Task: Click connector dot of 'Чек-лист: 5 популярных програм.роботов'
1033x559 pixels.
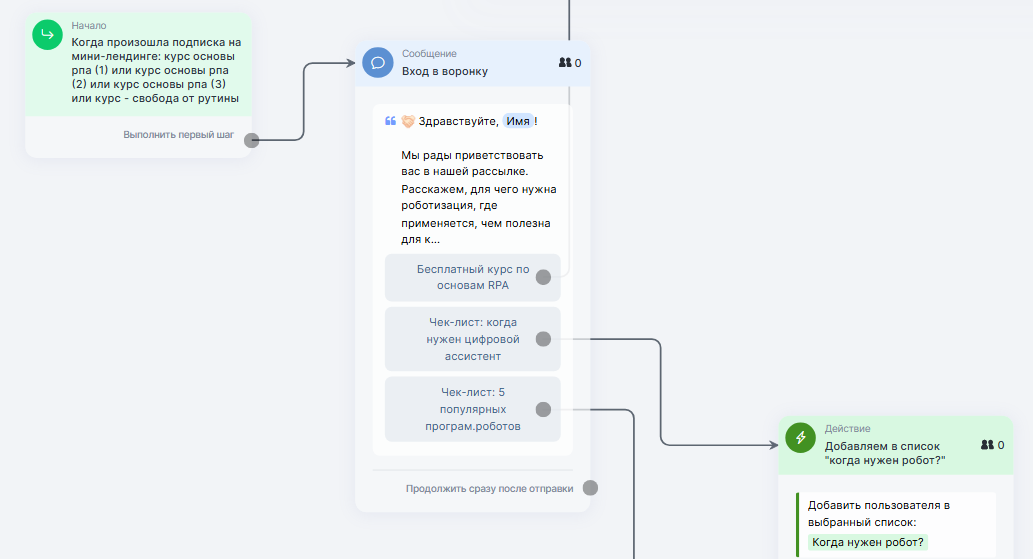Action: tap(543, 409)
